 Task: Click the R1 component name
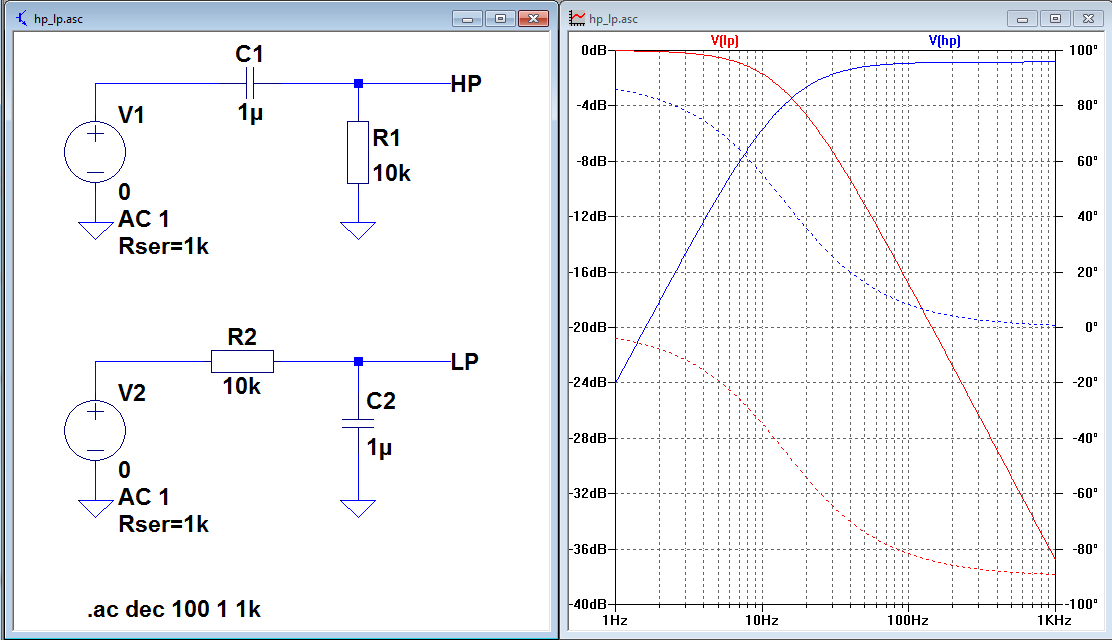[x=387, y=138]
